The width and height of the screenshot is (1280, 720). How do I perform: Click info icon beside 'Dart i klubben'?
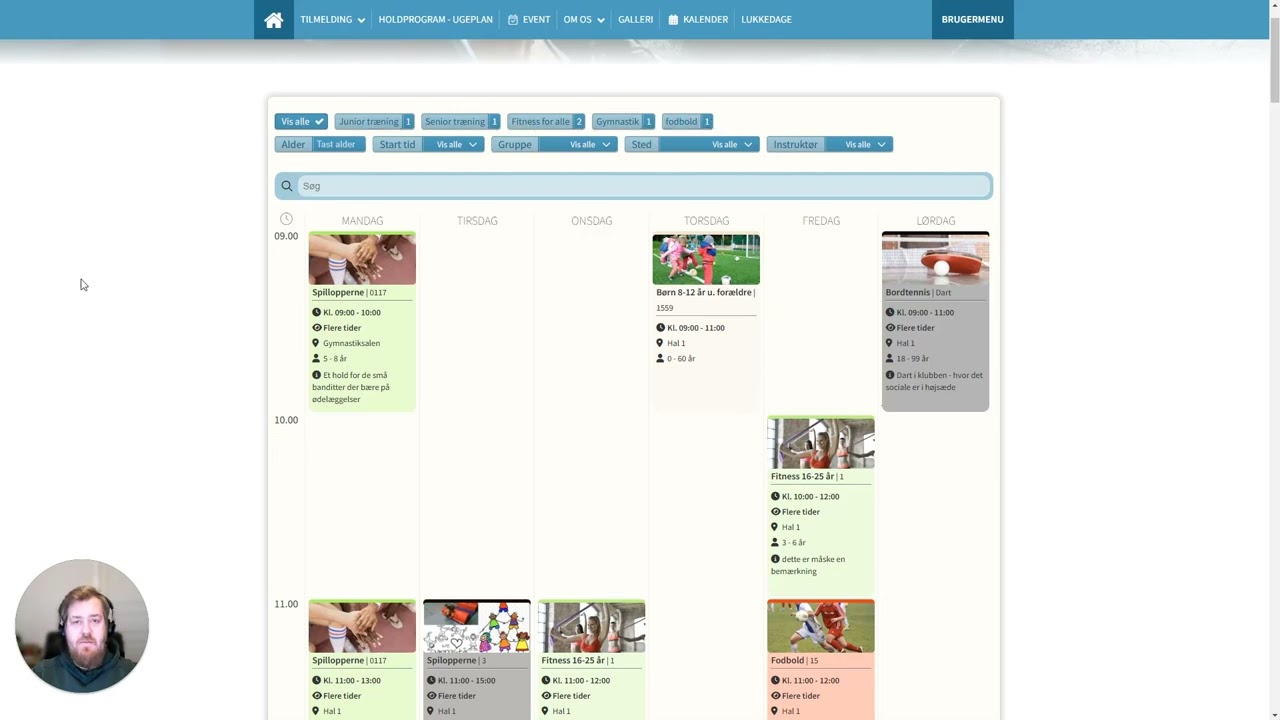(x=890, y=375)
